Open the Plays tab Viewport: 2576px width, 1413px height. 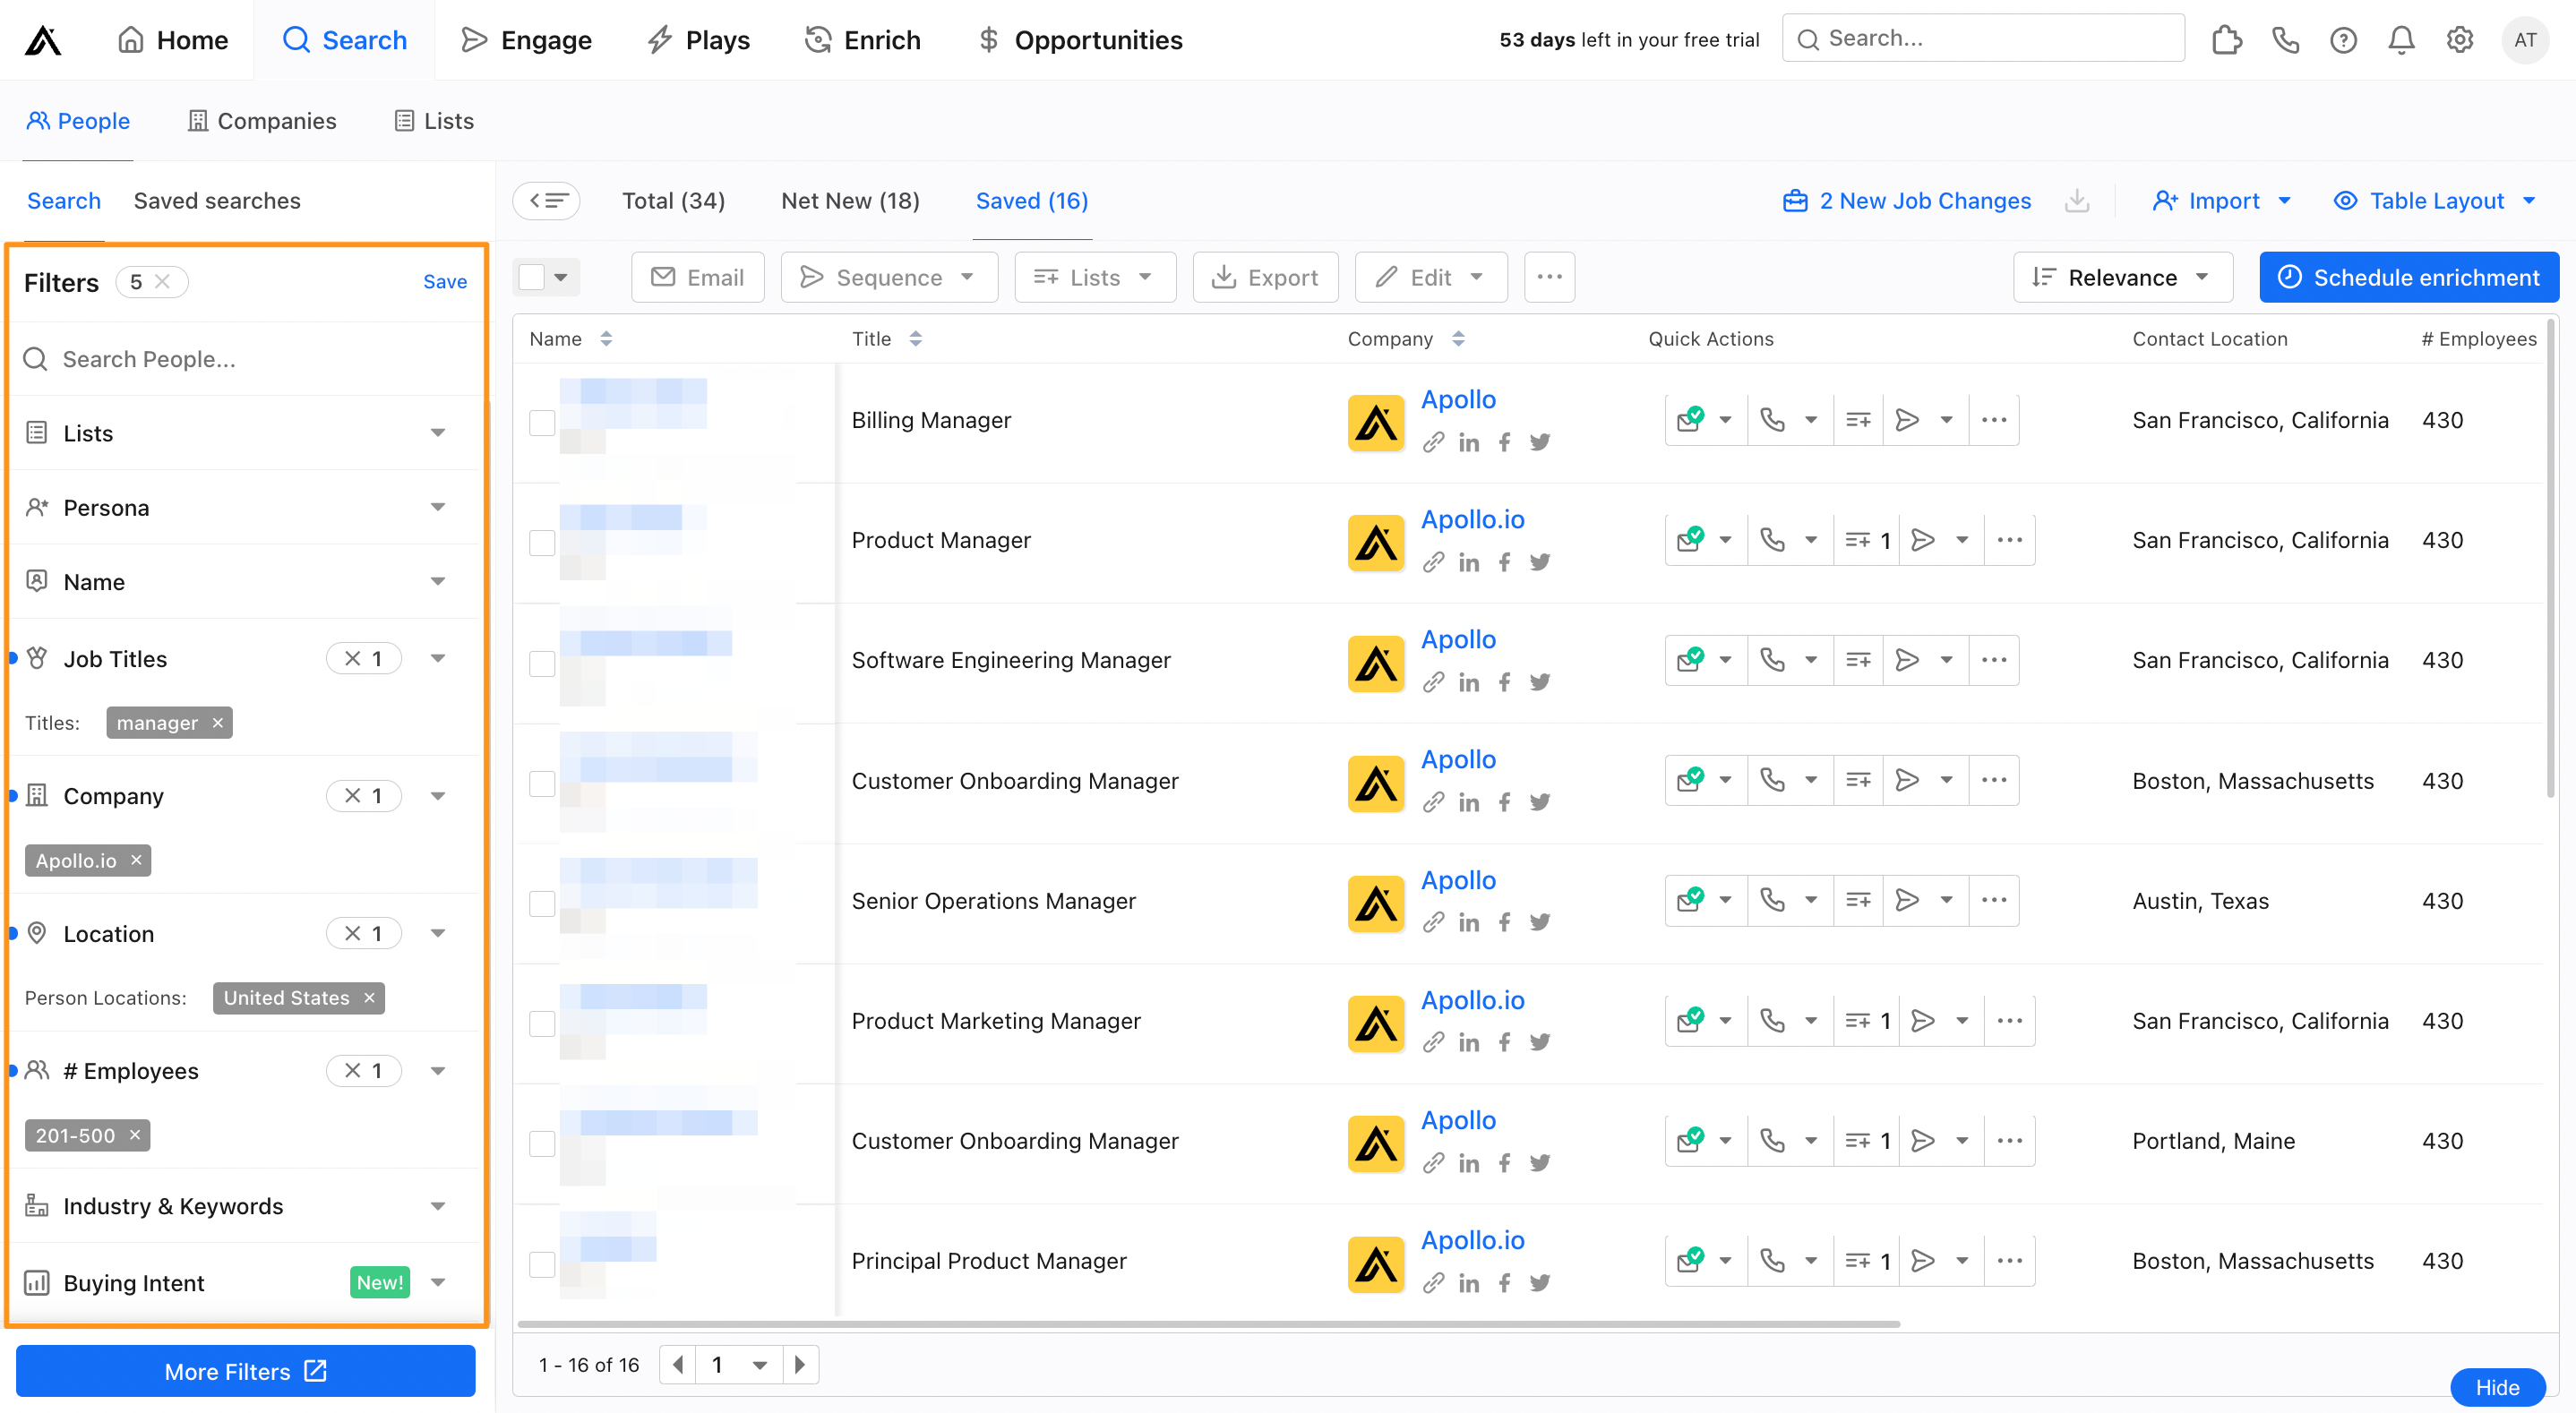[698, 40]
